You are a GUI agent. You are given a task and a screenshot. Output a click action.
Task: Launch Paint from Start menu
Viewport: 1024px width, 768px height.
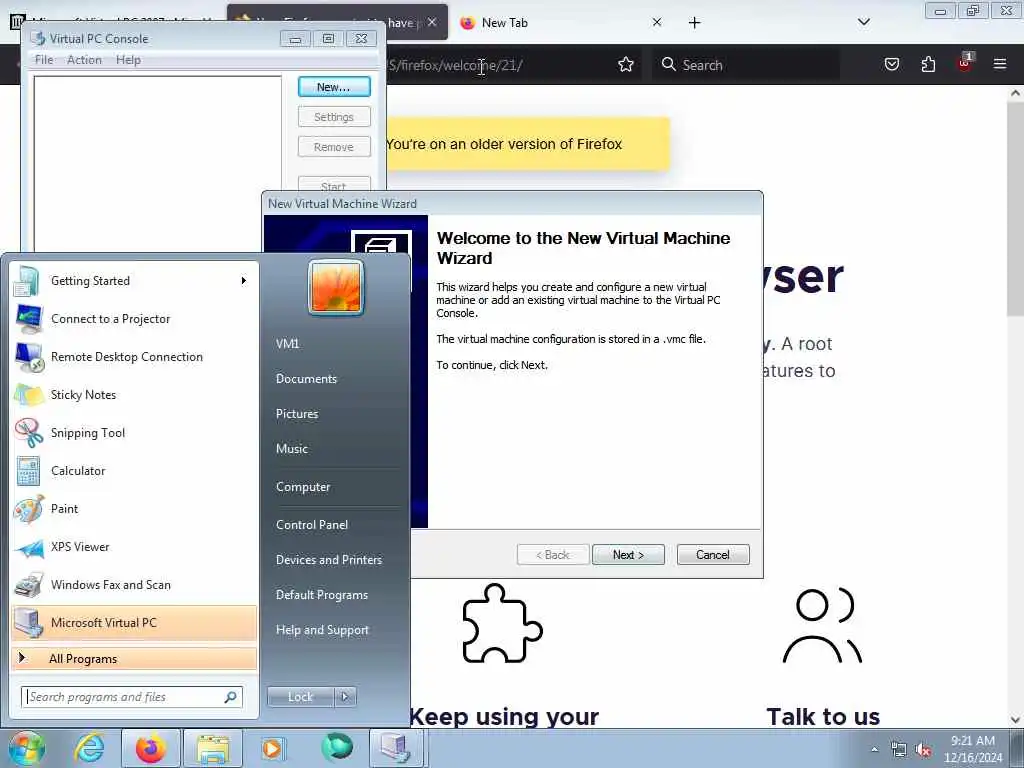click(x=134, y=509)
